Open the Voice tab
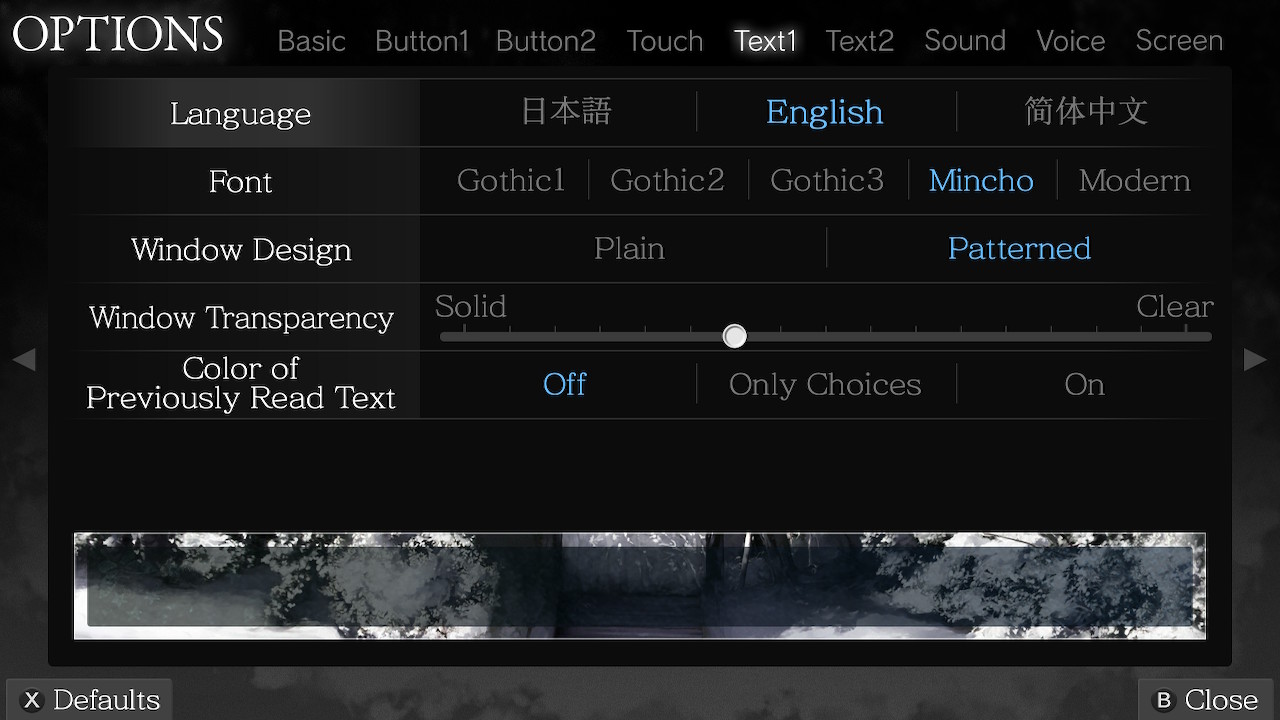1280x720 pixels. point(1070,41)
